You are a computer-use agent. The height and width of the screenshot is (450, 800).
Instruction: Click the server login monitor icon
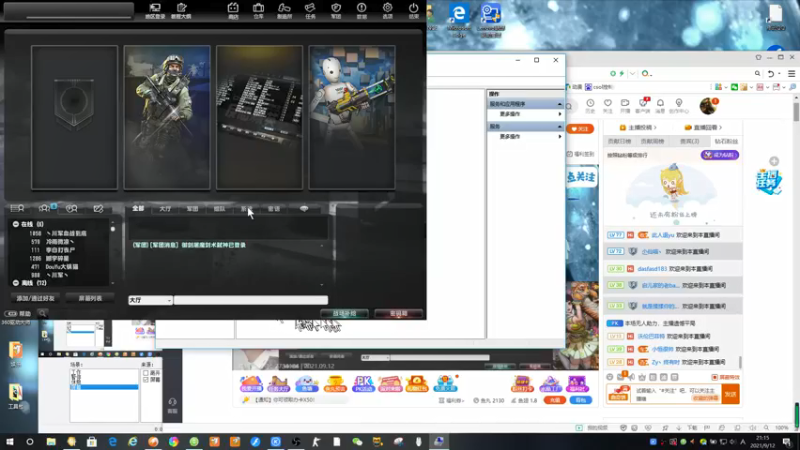(x=155, y=10)
